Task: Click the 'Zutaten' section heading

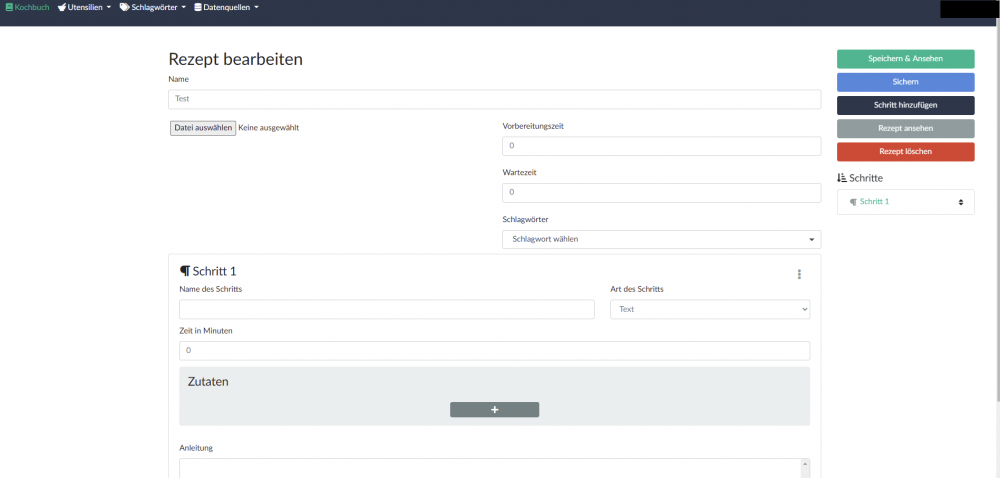Action: click(208, 382)
